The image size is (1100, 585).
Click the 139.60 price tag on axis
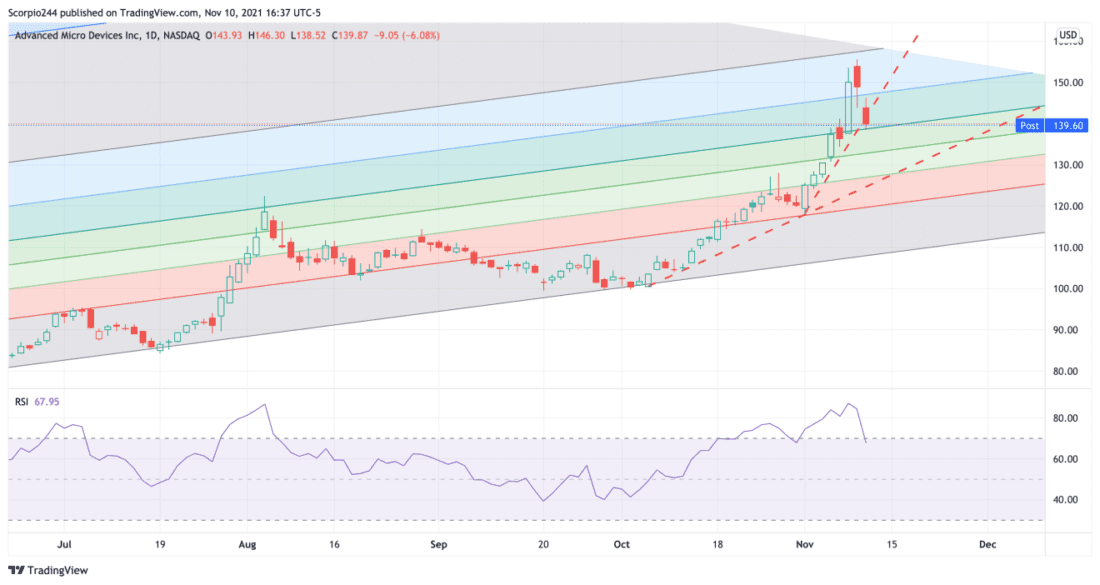pos(1067,126)
